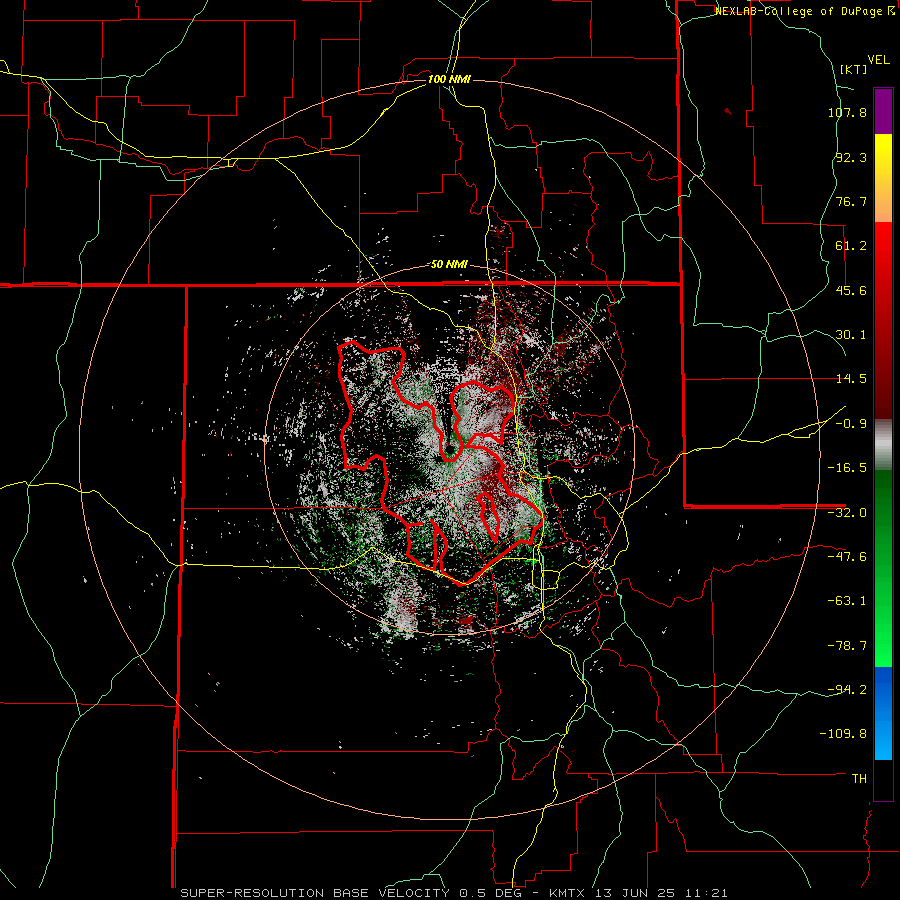Click the SUPER-RESOLUTION BASE VELOCITY caption text
Image resolution: width=900 pixels, height=900 pixels.
[x=315, y=893]
